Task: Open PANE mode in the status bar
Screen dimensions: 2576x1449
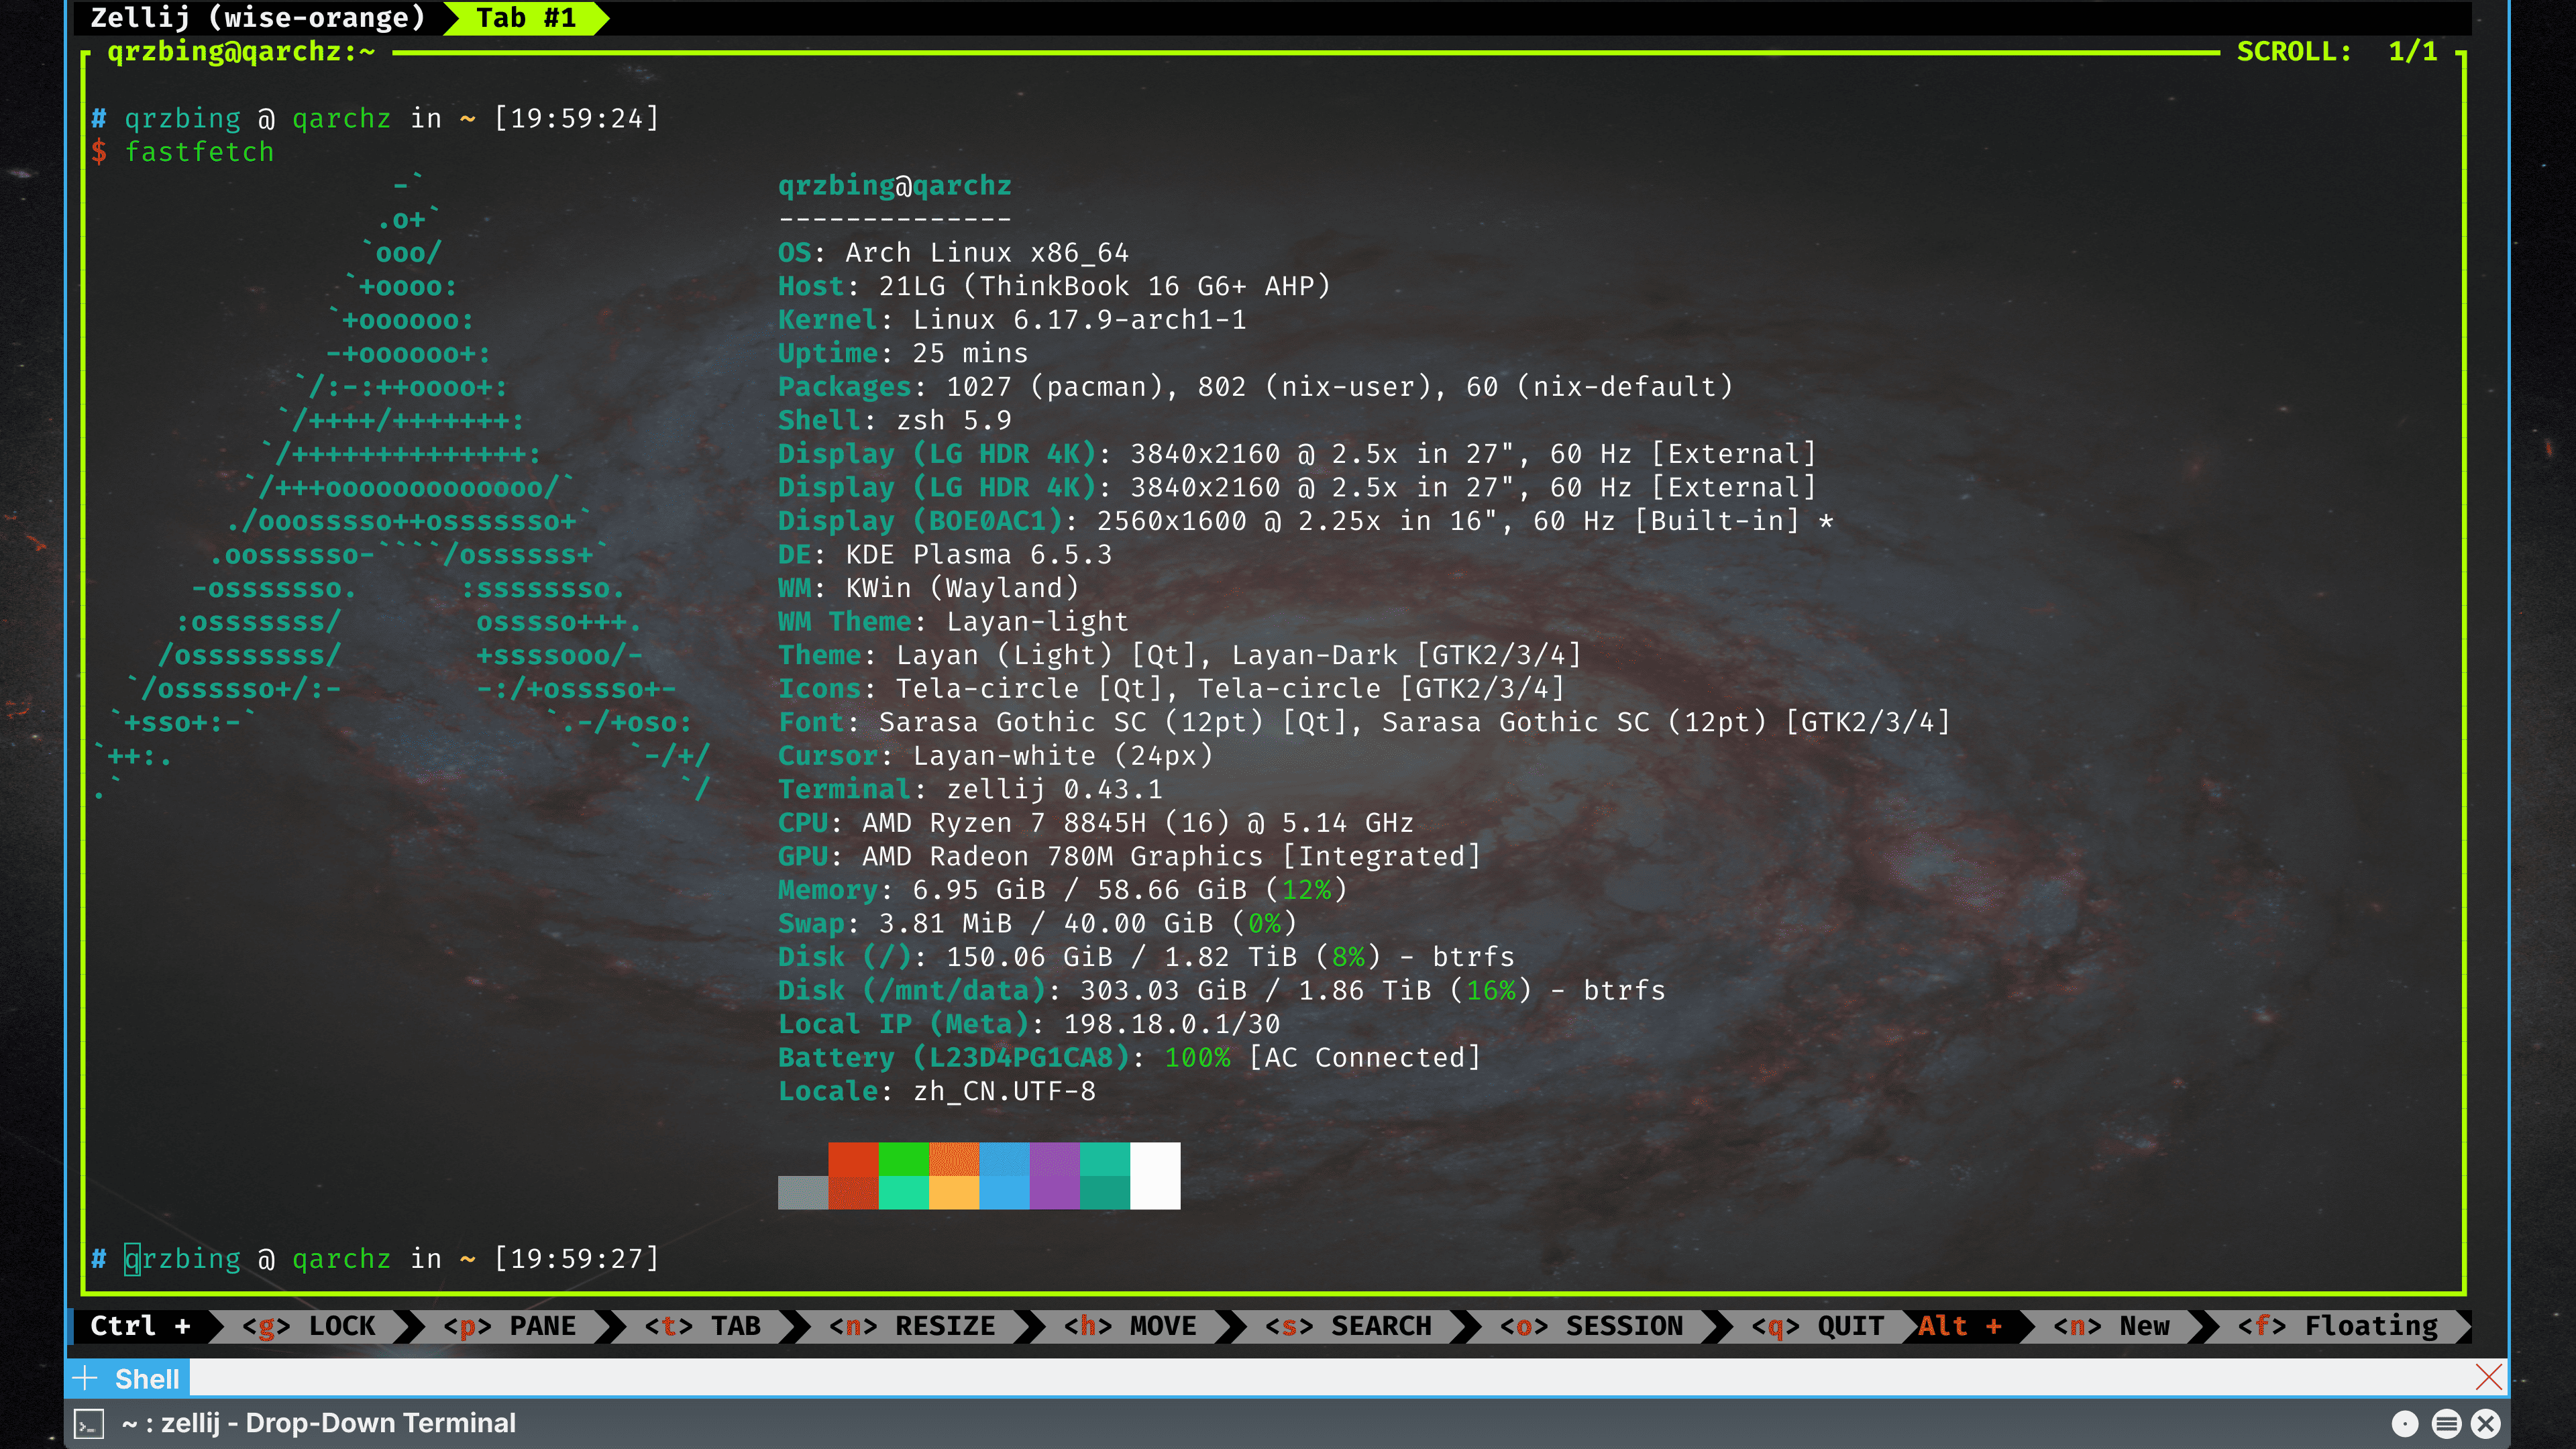Action: pyautogui.click(x=509, y=1326)
